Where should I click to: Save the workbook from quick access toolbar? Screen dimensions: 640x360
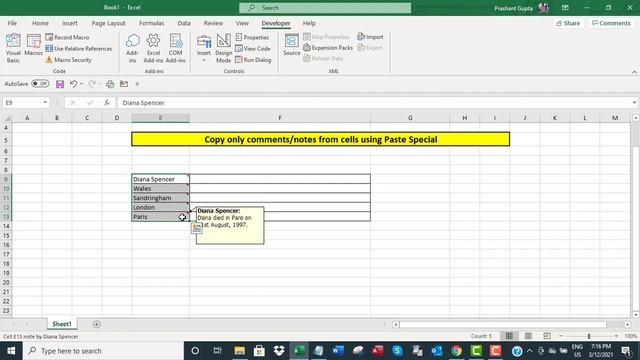pyautogui.click(x=60, y=84)
